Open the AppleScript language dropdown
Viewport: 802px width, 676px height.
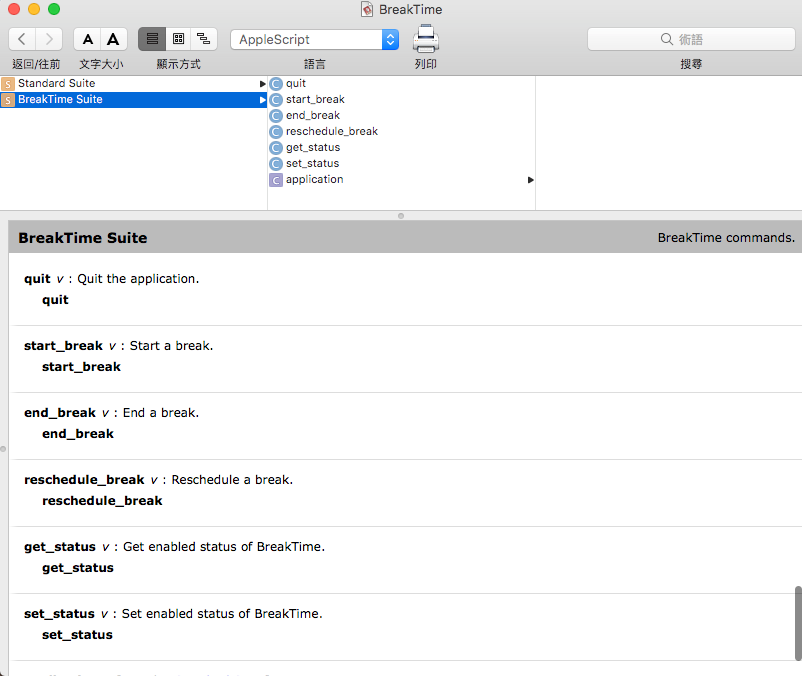[x=315, y=39]
